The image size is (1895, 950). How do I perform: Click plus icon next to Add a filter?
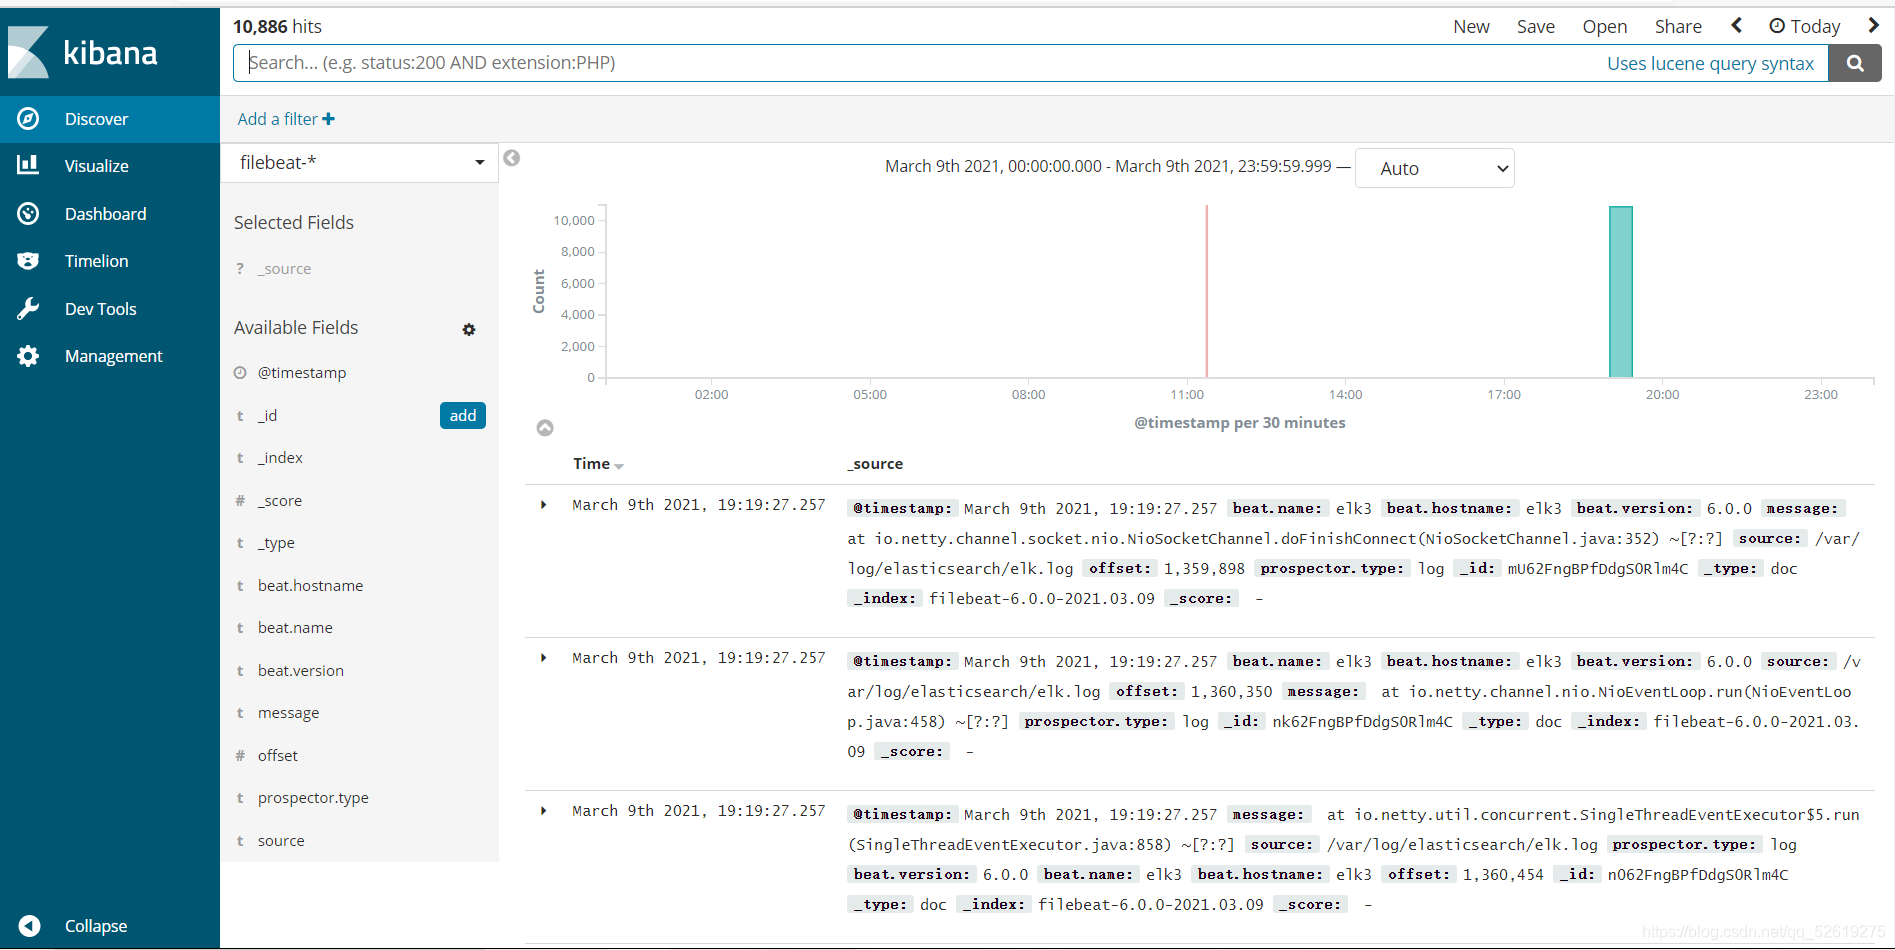(328, 119)
